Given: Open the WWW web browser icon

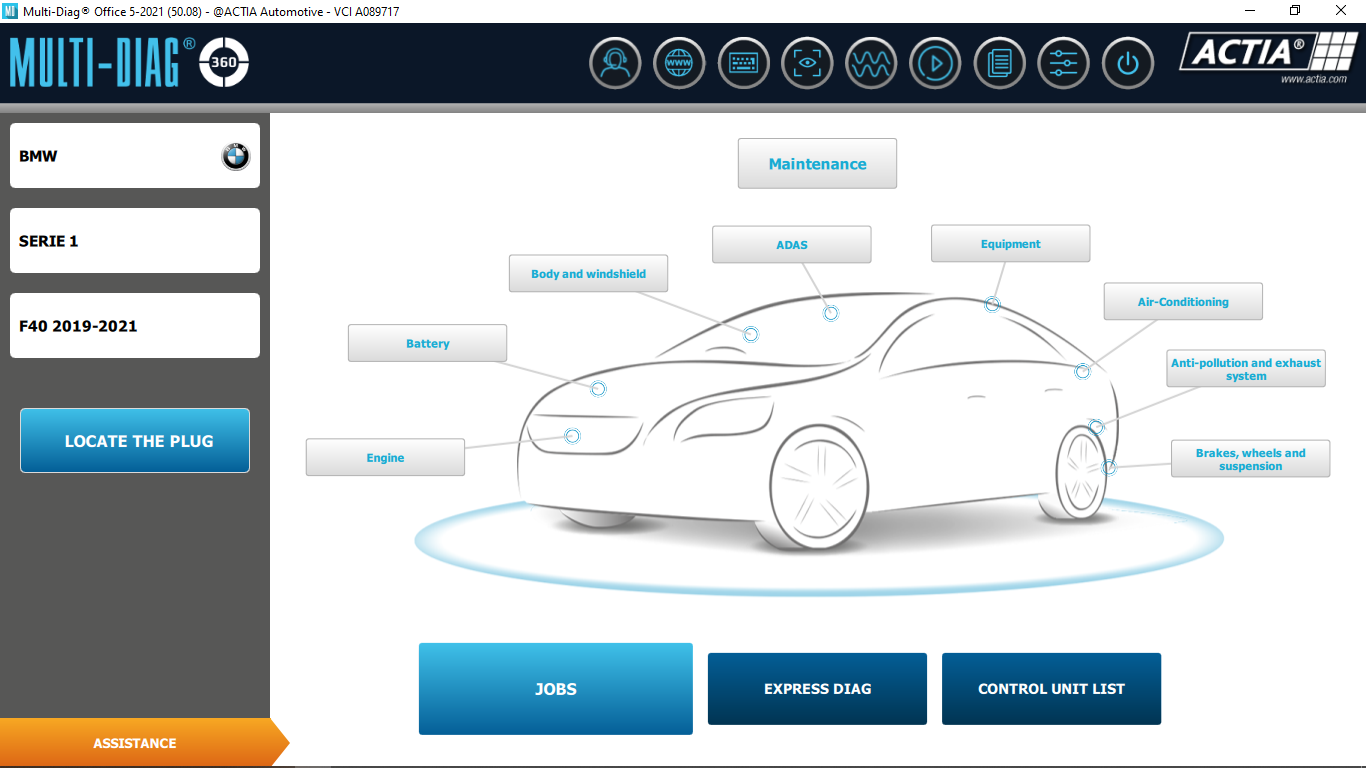Looking at the screenshot, I should click(x=679, y=63).
